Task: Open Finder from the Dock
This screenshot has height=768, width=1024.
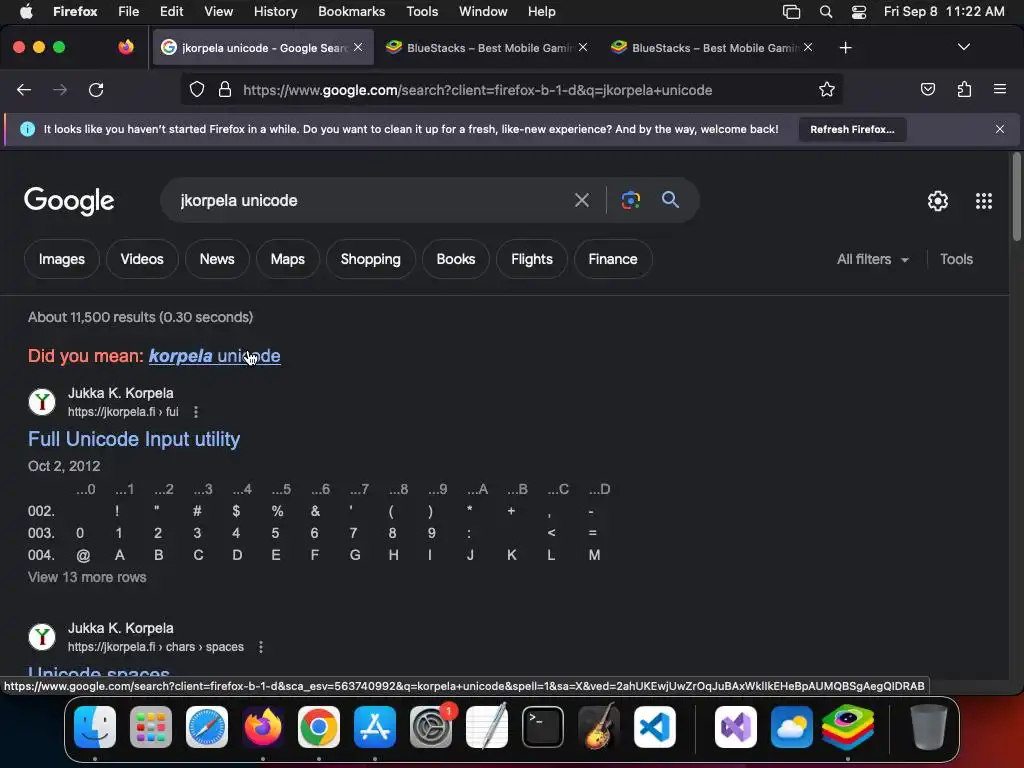Action: pyautogui.click(x=95, y=727)
